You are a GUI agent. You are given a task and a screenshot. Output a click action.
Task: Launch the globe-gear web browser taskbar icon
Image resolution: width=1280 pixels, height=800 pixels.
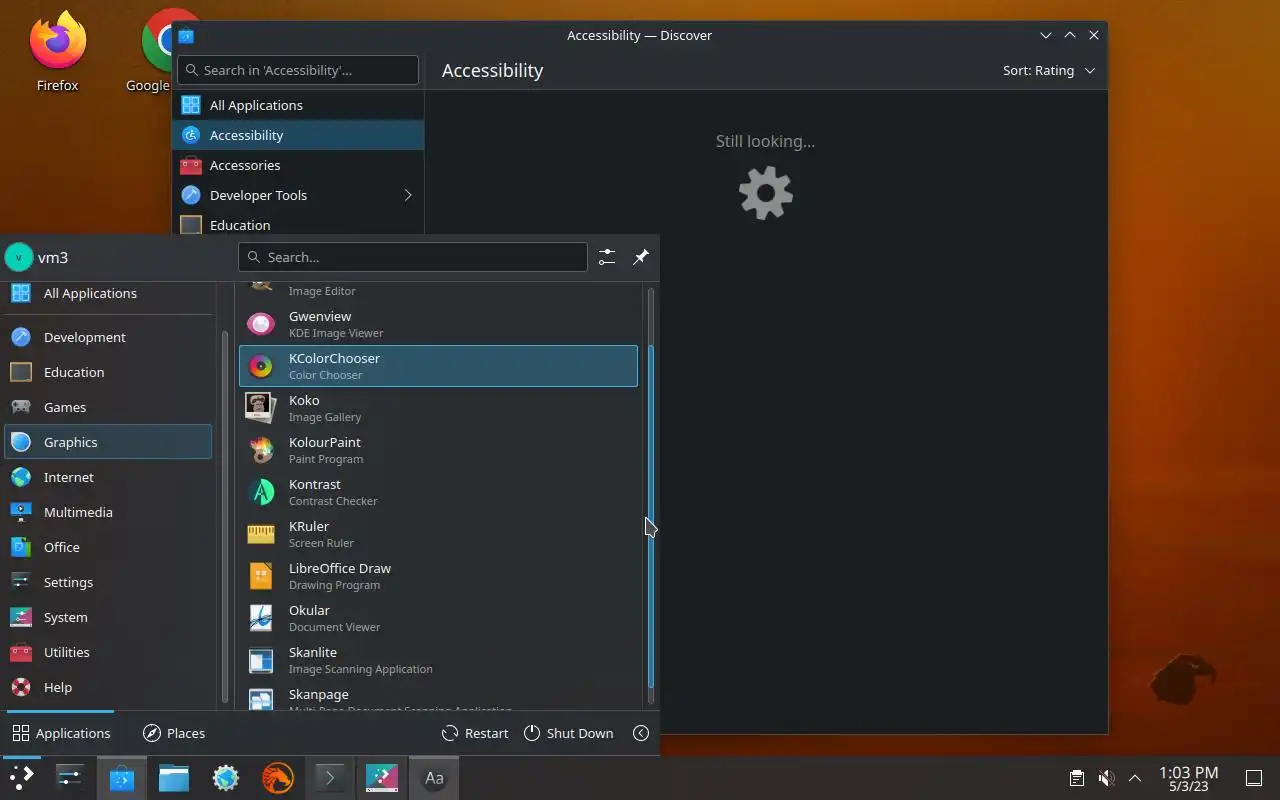coord(226,778)
